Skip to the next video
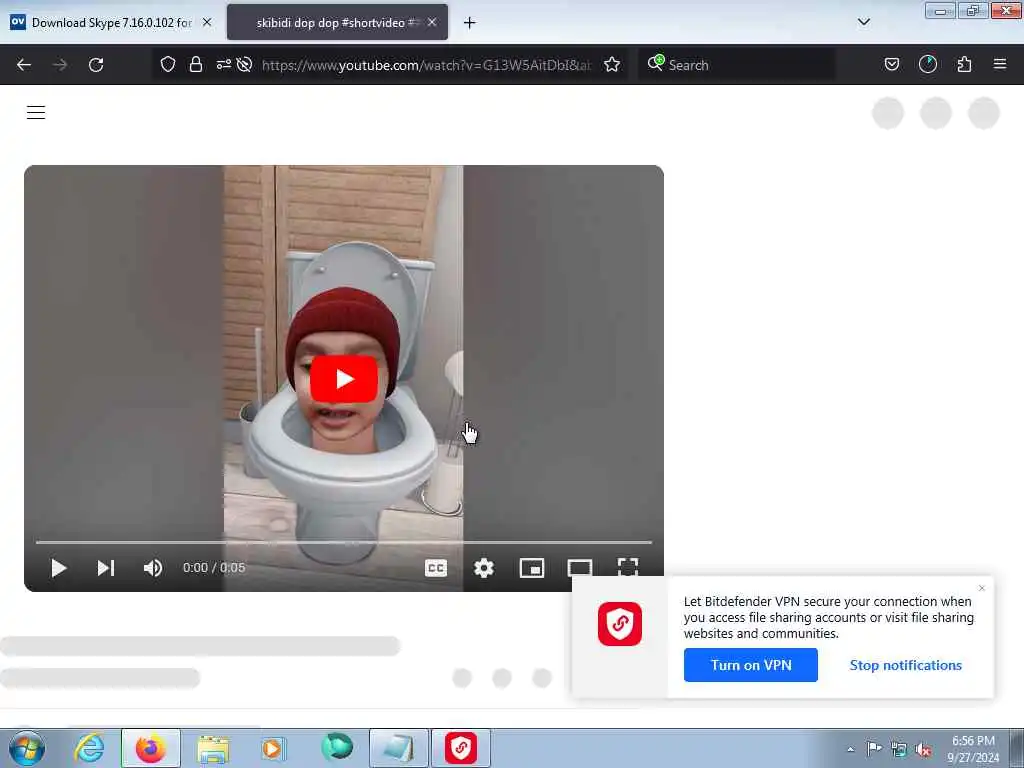 point(106,568)
